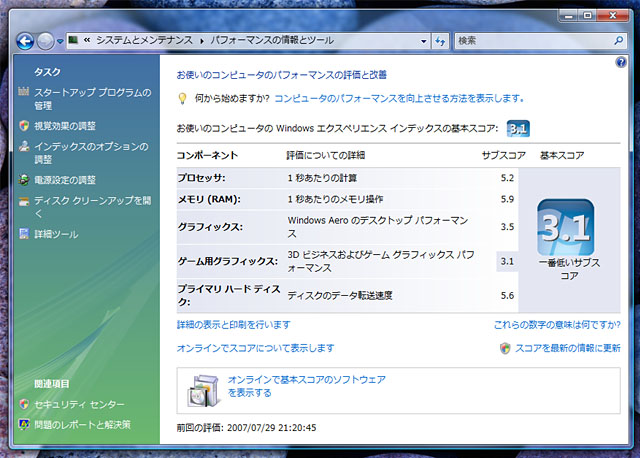
Task: Click the shield icon beside スコアを最新の情報に更新
Action: point(505,348)
